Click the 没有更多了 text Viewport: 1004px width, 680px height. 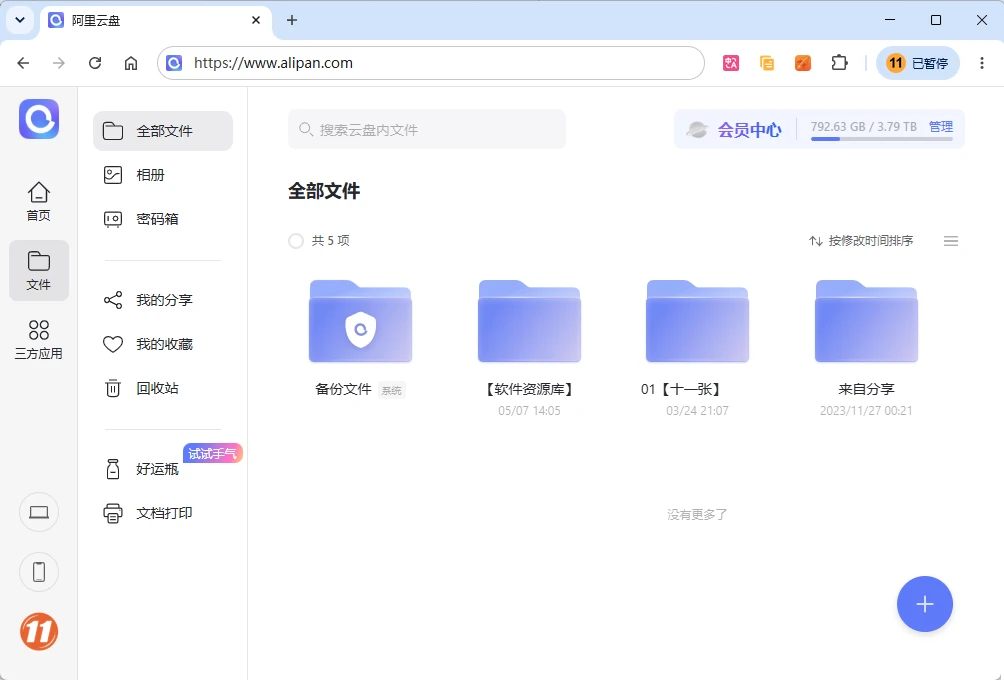click(x=697, y=514)
